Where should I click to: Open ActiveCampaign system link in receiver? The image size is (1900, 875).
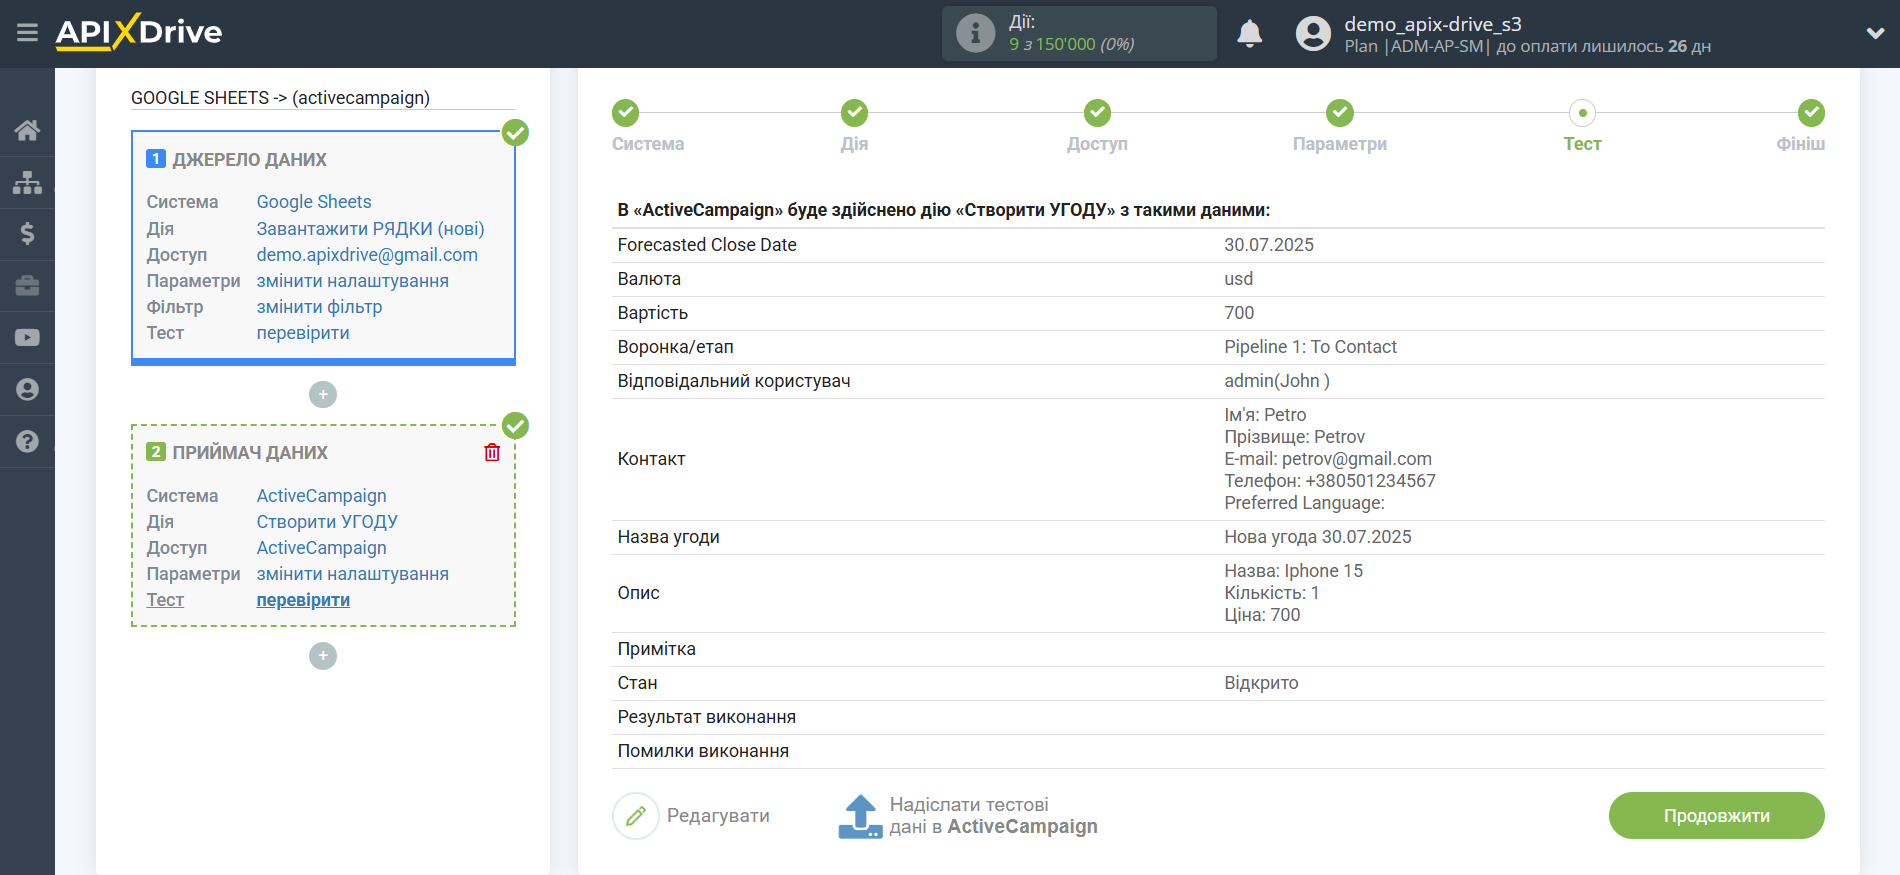click(321, 496)
